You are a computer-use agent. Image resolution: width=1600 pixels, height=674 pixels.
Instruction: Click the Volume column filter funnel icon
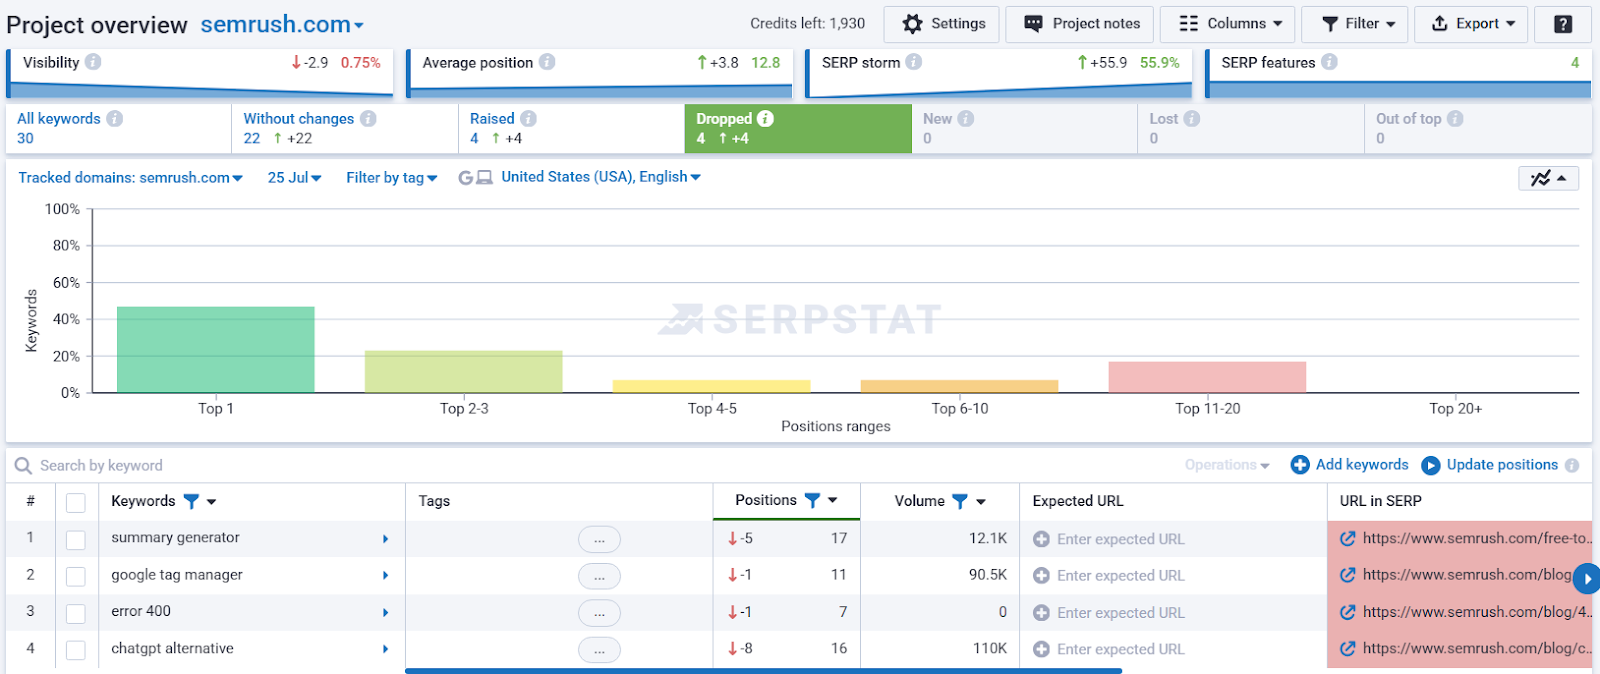tap(959, 501)
